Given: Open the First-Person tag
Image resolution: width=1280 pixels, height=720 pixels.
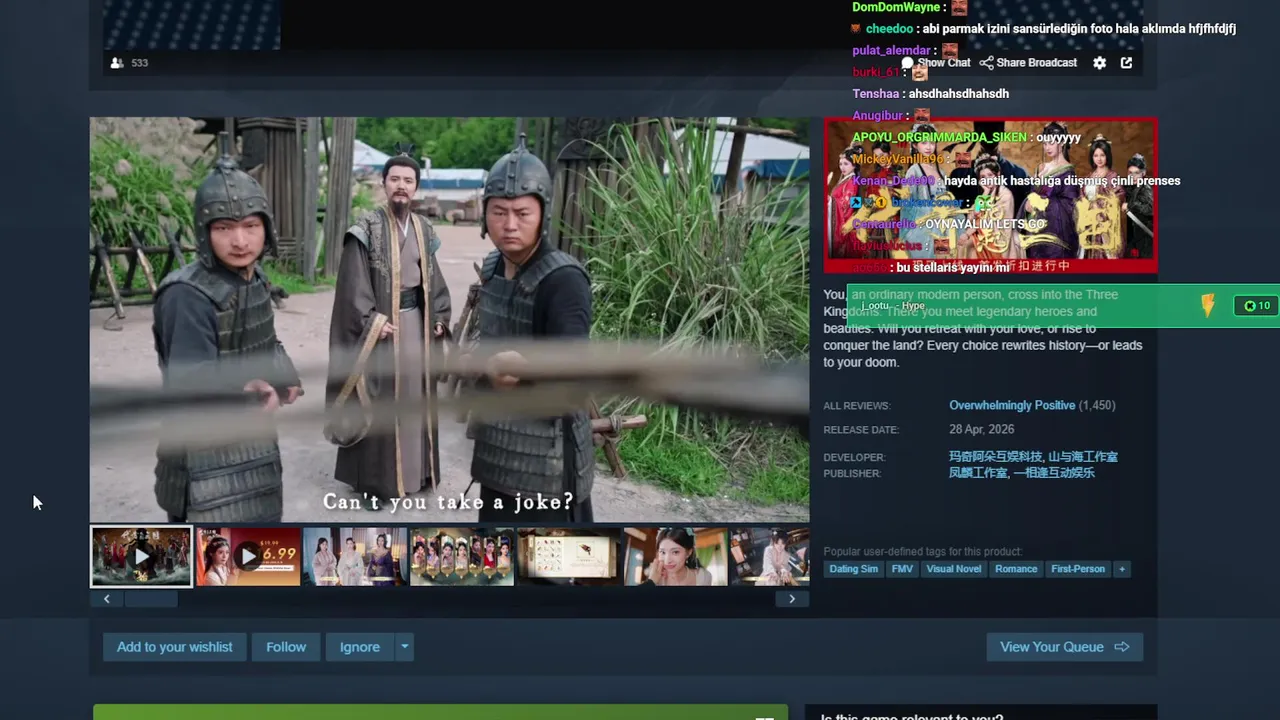Looking at the screenshot, I should [1078, 569].
